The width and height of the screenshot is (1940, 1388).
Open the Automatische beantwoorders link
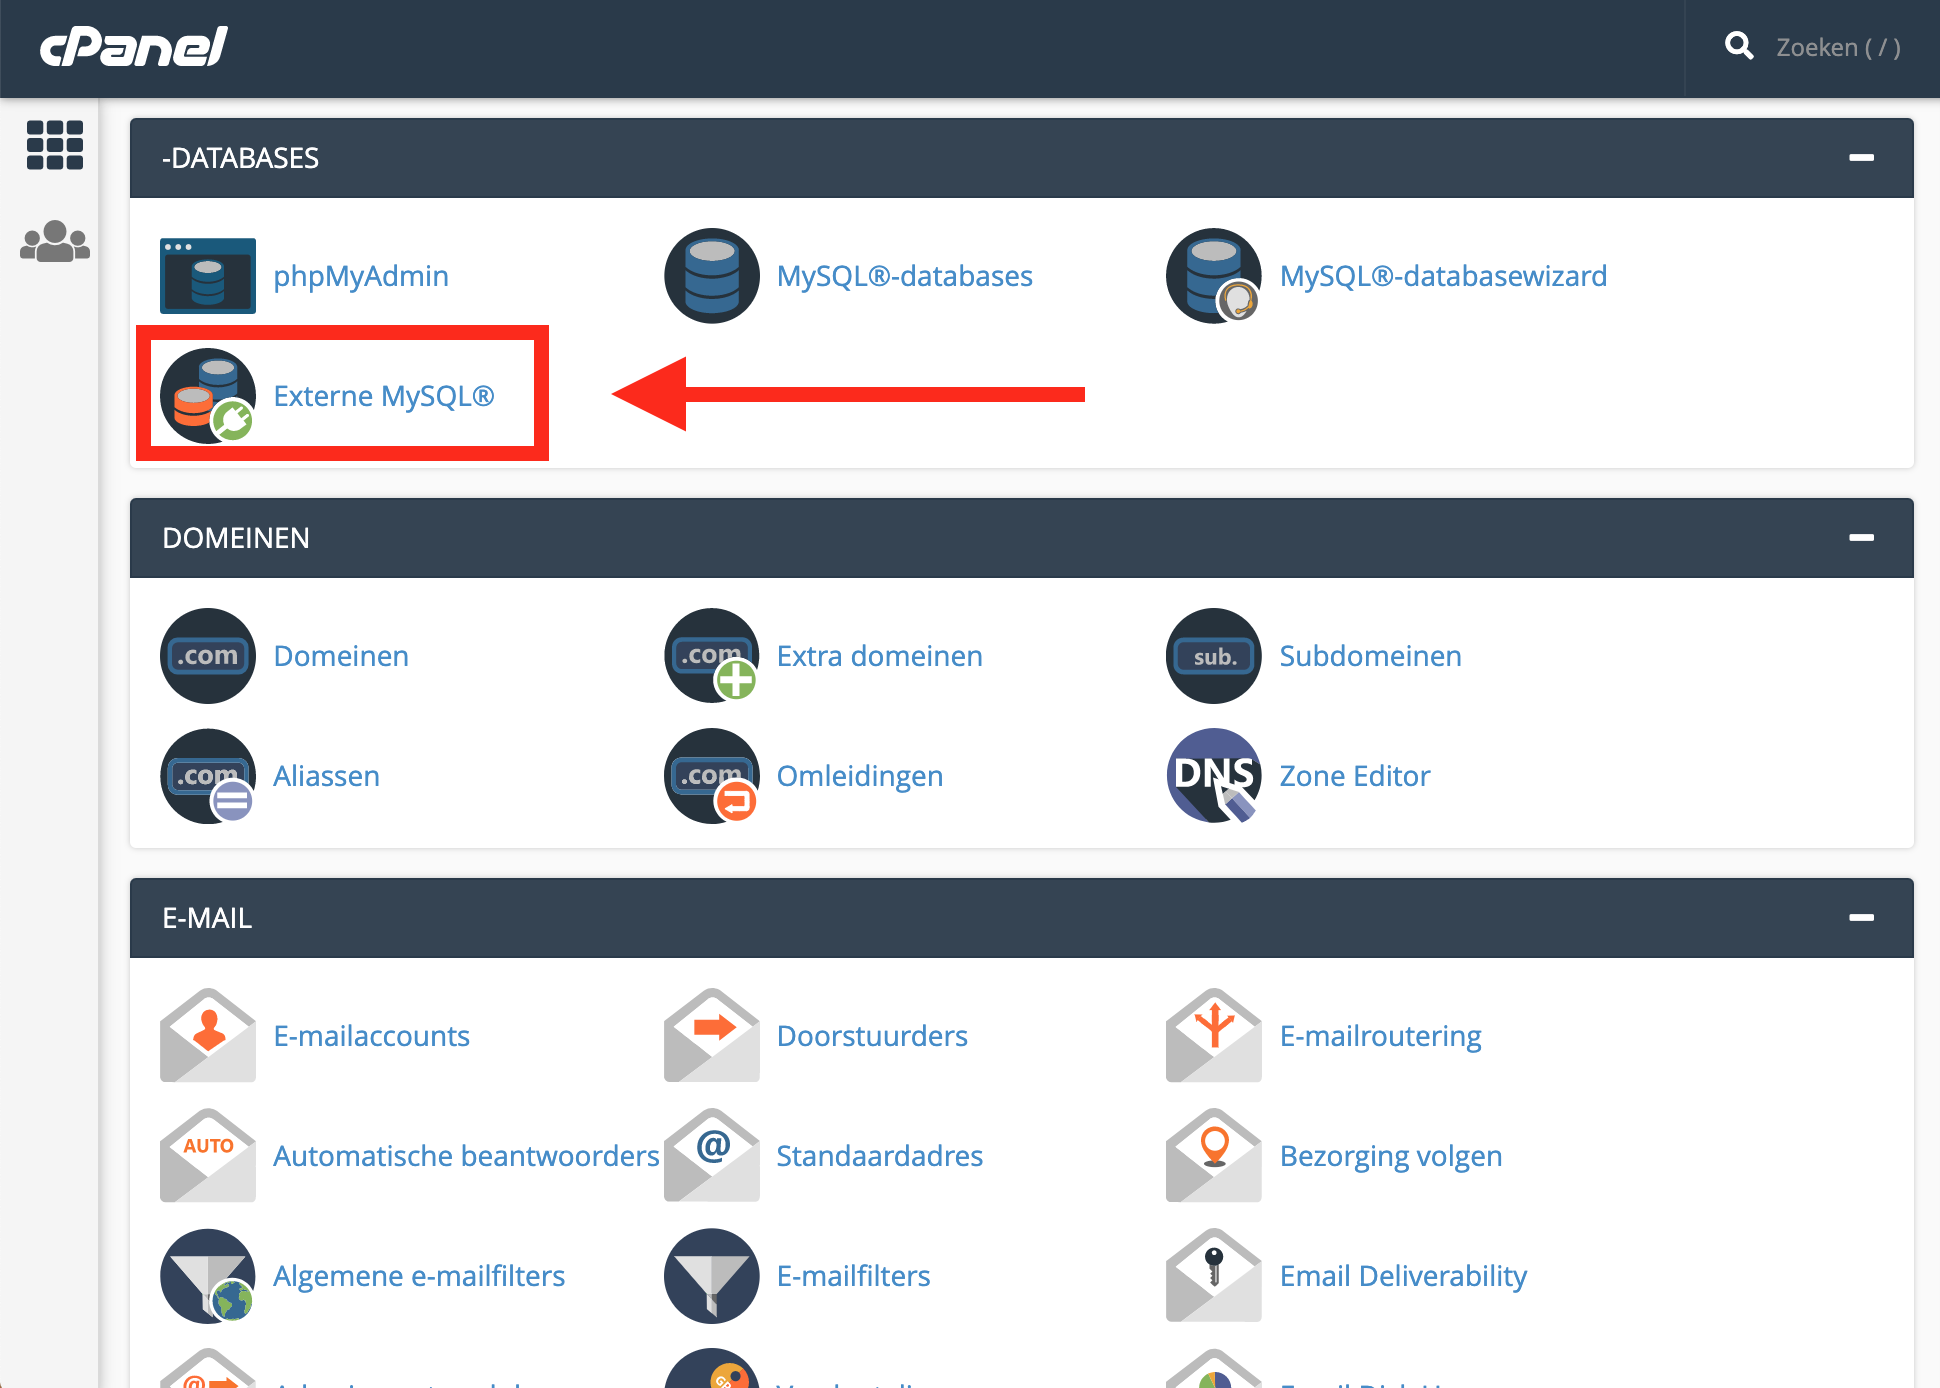click(x=466, y=1156)
